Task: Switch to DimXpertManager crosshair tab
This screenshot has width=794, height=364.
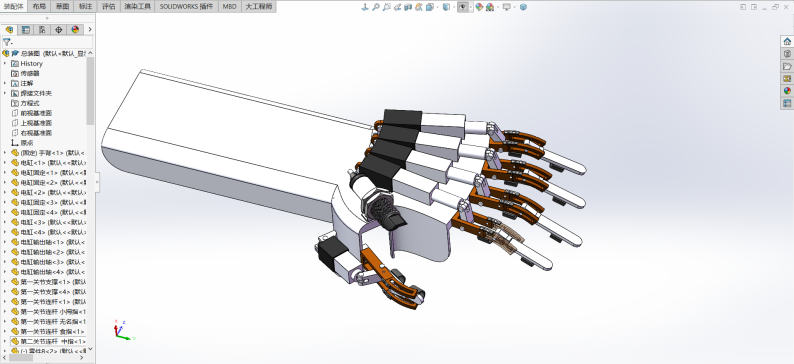Action: click(59, 29)
